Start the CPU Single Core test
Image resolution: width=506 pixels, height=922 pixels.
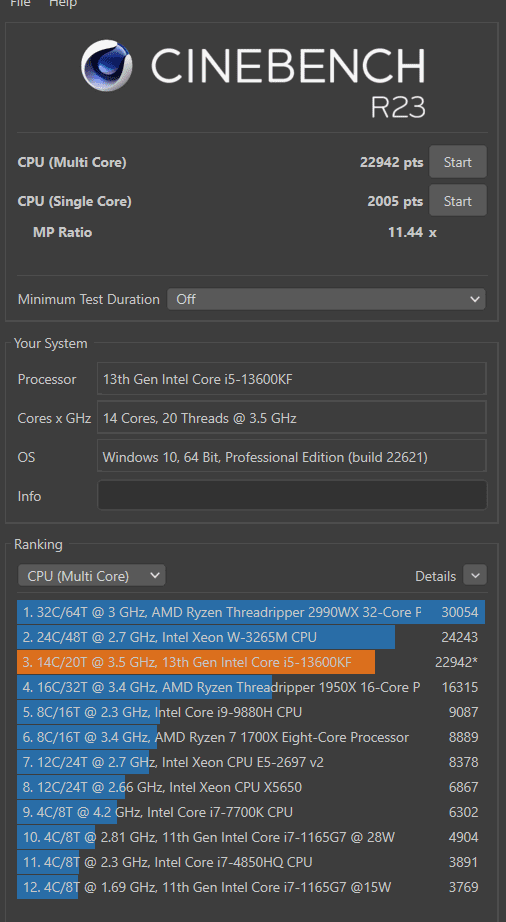[x=458, y=201]
